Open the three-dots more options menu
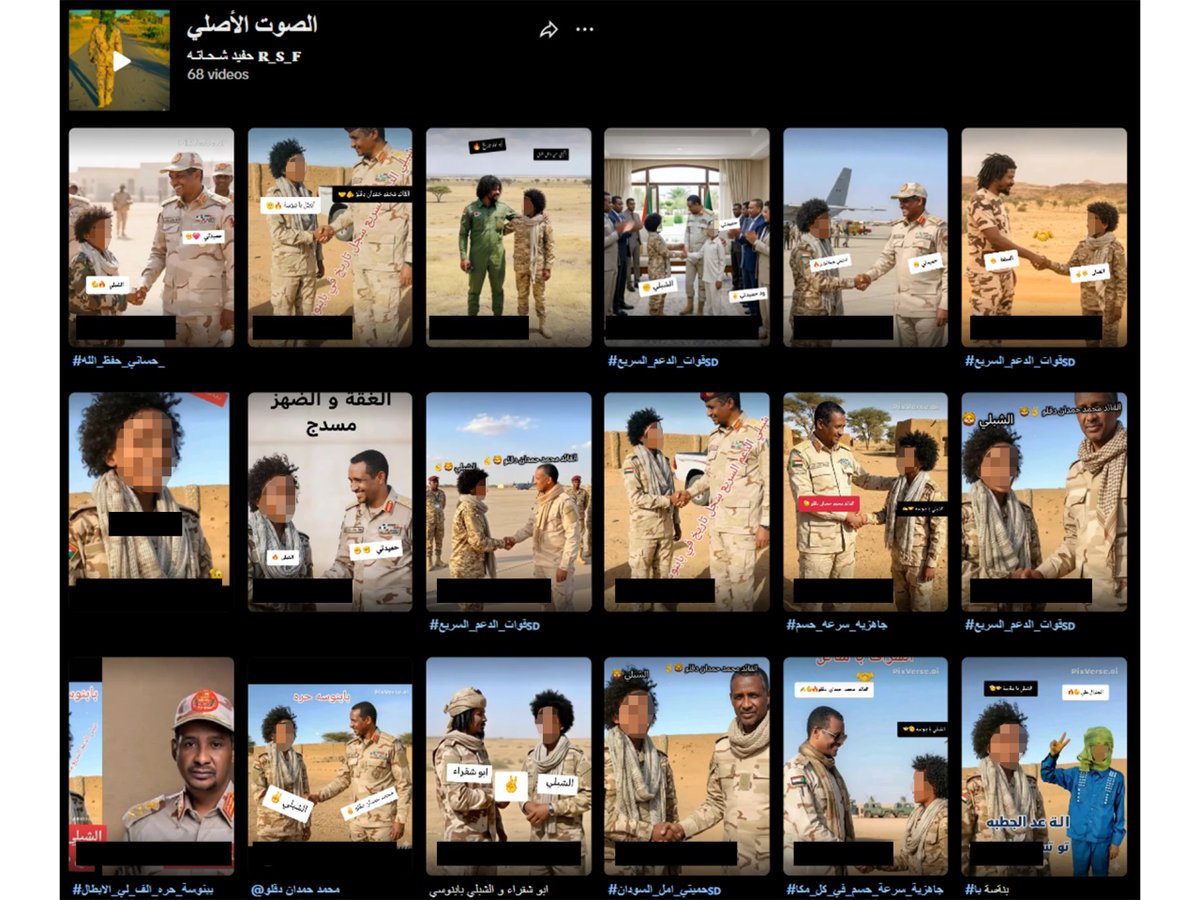The width and height of the screenshot is (1200, 900). (585, 30)
